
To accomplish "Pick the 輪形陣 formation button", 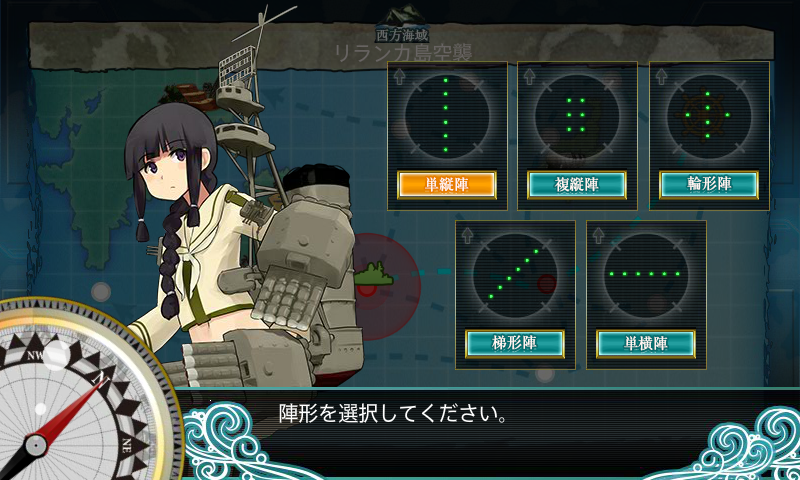I will 709,184.
